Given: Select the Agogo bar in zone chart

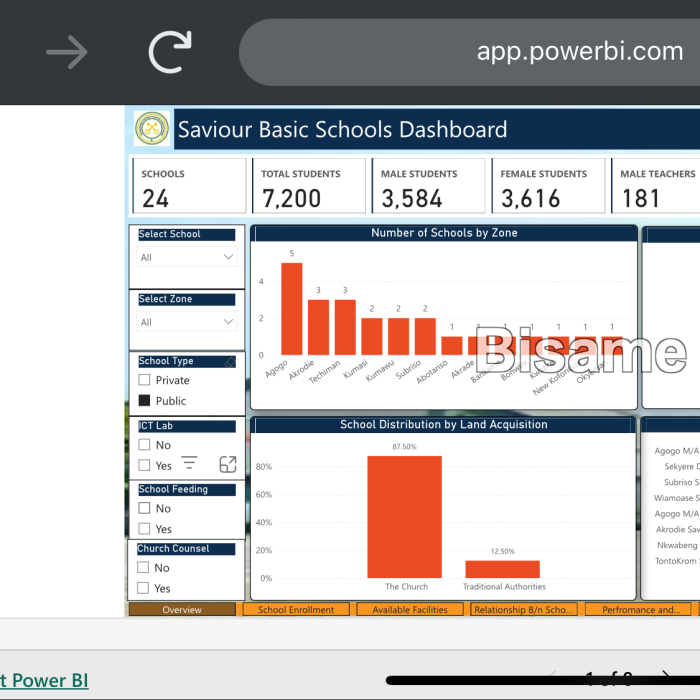Looking at the screenshot, I should pos(292,309).
